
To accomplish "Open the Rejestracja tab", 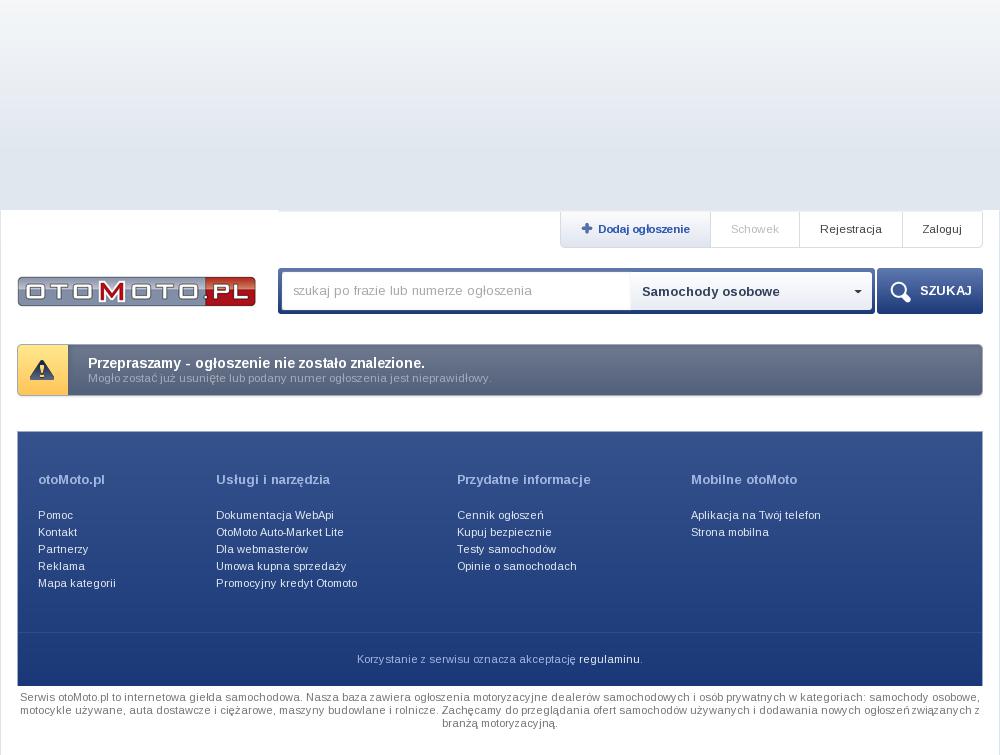I will 851,229.
